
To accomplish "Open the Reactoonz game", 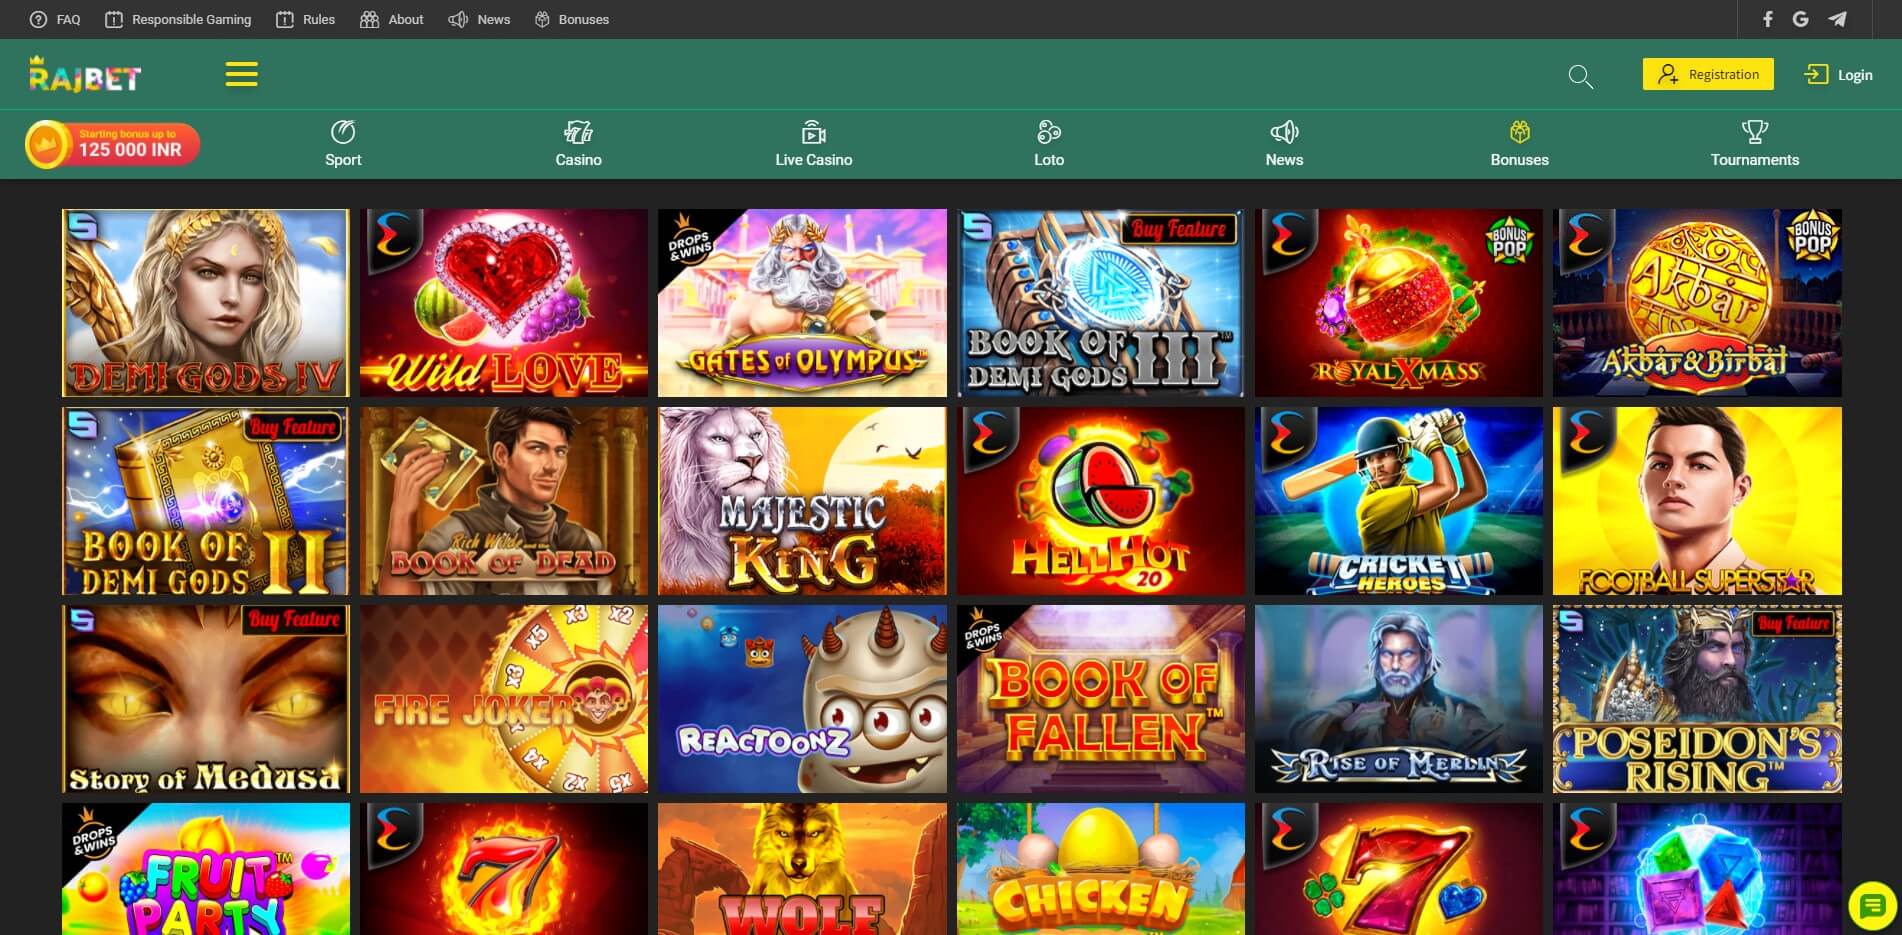I will point(802,699).
